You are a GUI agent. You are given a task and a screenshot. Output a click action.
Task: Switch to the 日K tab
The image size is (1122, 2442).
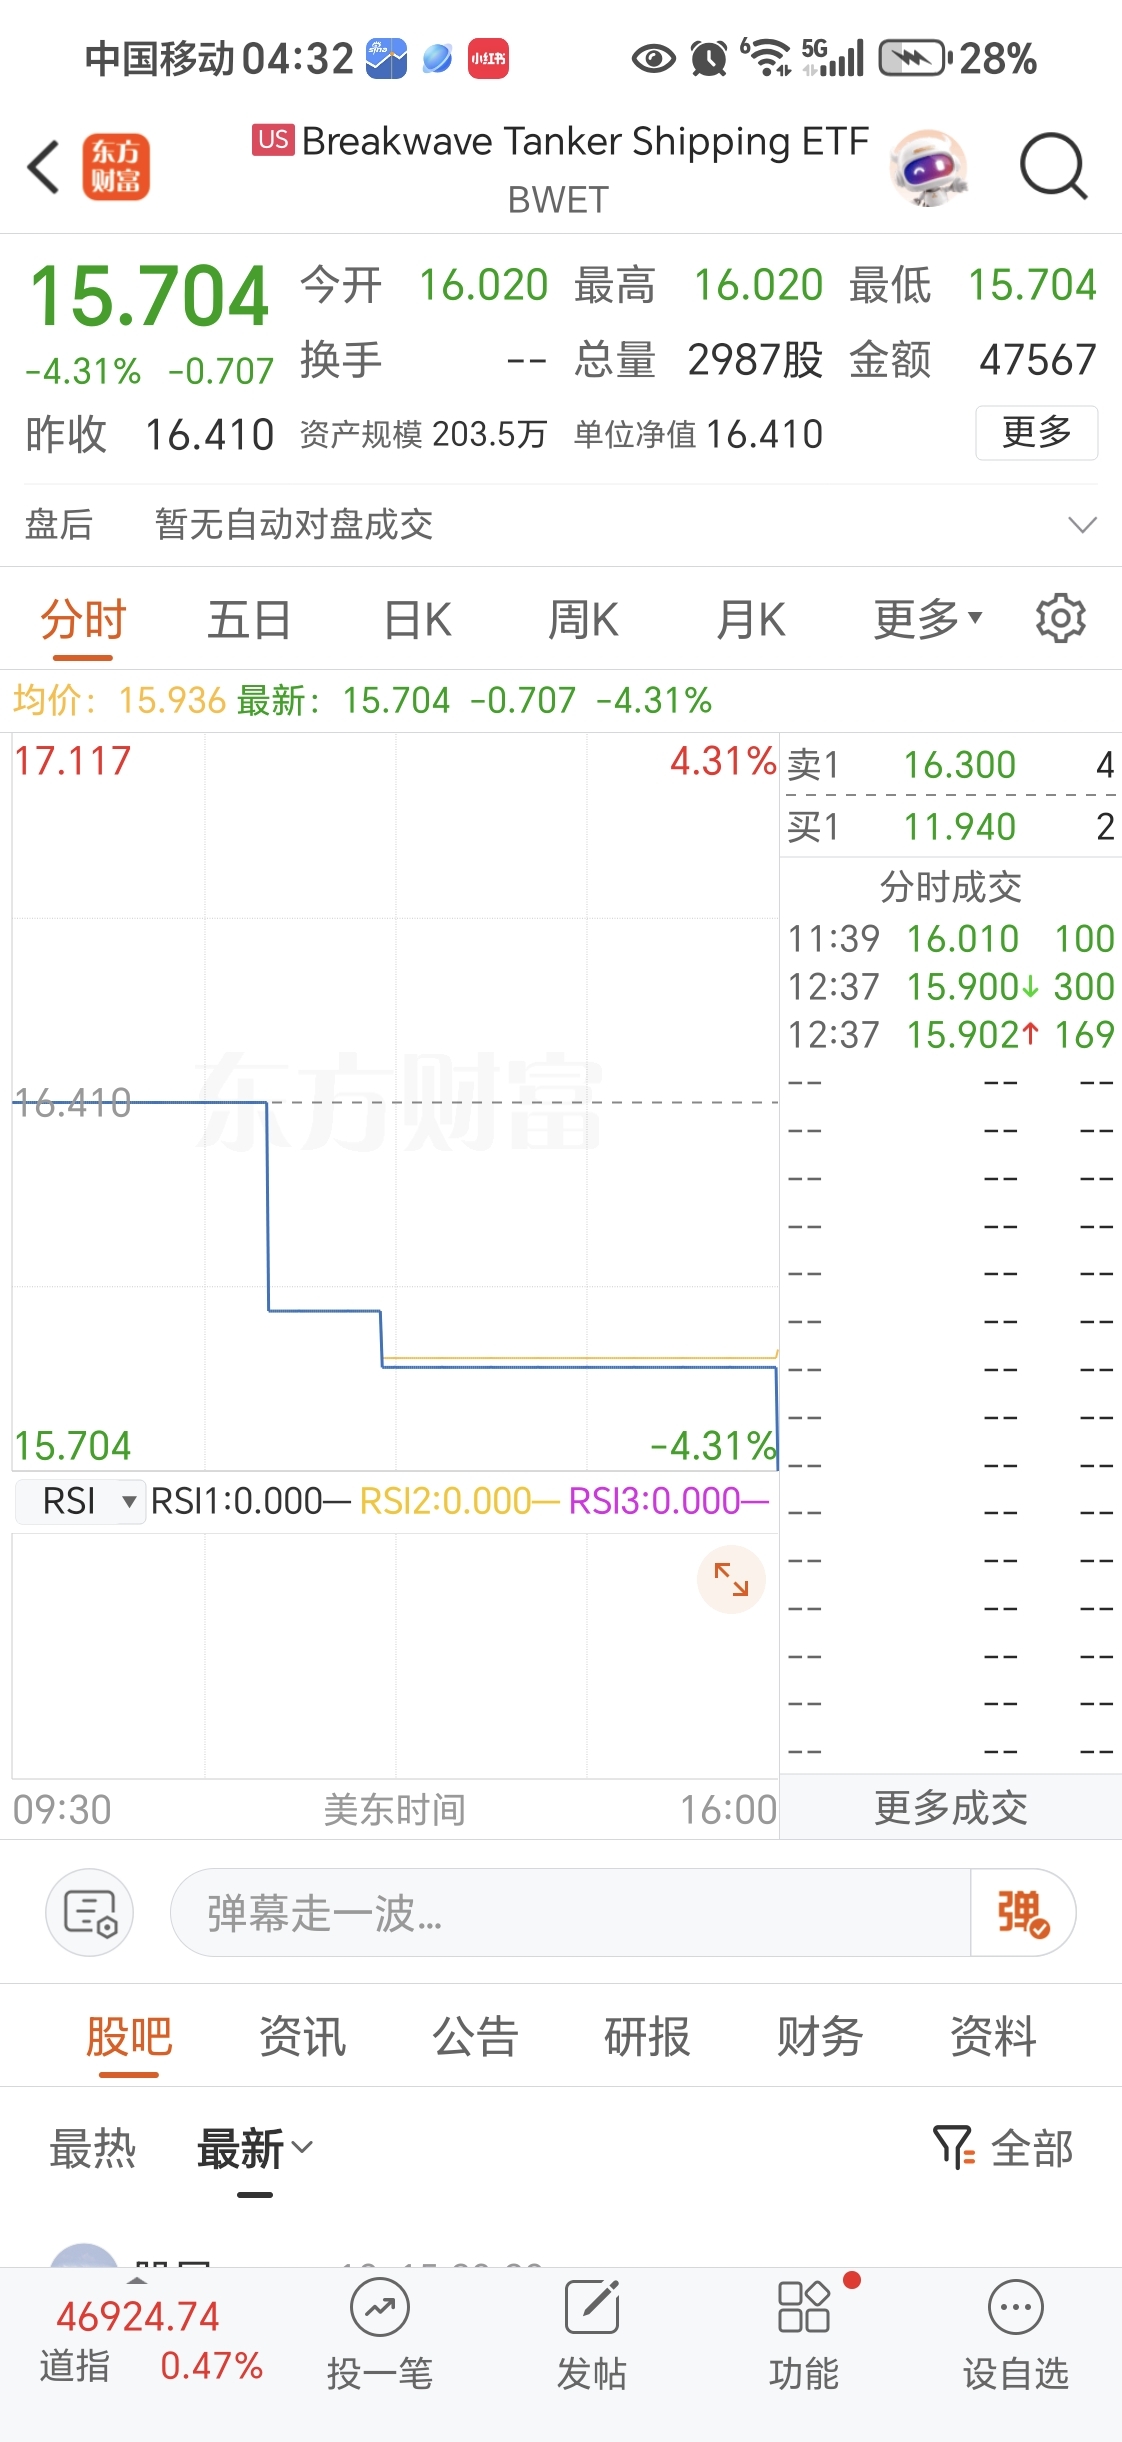pyautogui.click(x=417, y=619)
